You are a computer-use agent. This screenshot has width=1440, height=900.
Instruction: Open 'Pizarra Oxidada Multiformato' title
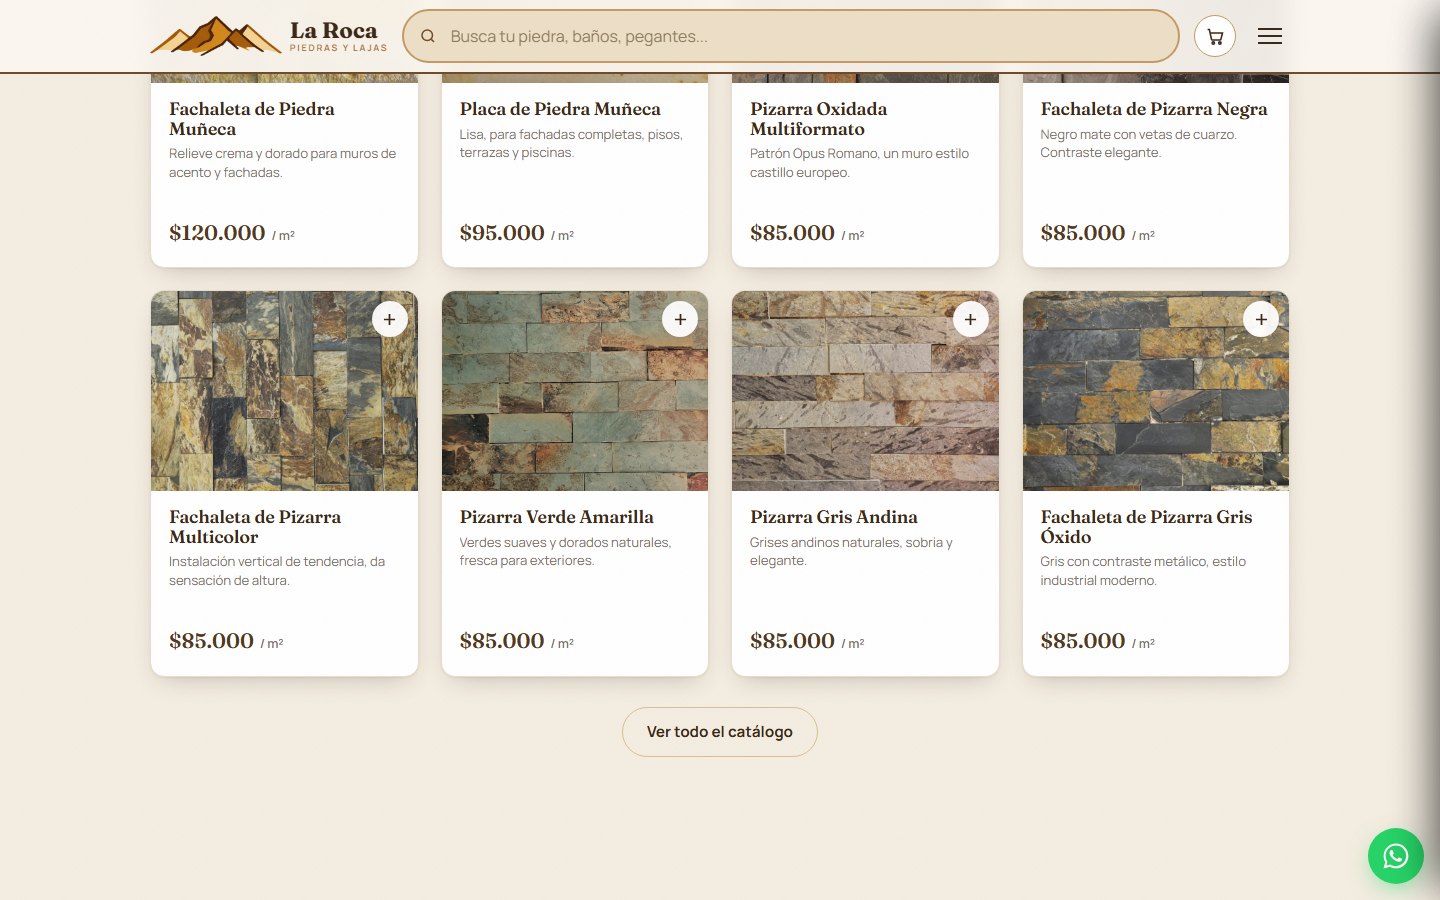tap(819, 119)
